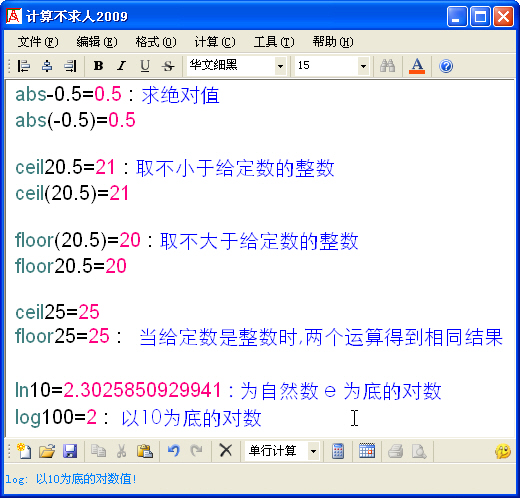The width and height of the screenshot is (520, 498).
Task: Center-align text using toolbar icon
Action: [47, 66]
